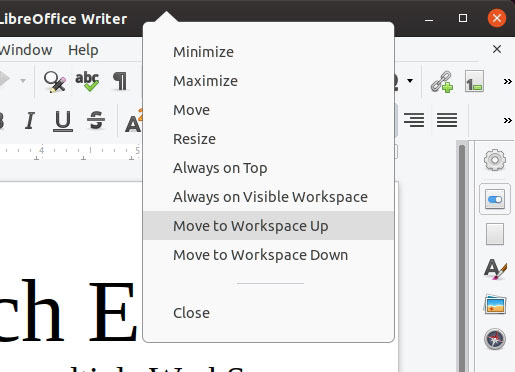The width and height of the screenshot is (515, 372).
Task: Choose Maximize in window menu
Action: click(269, 81)
